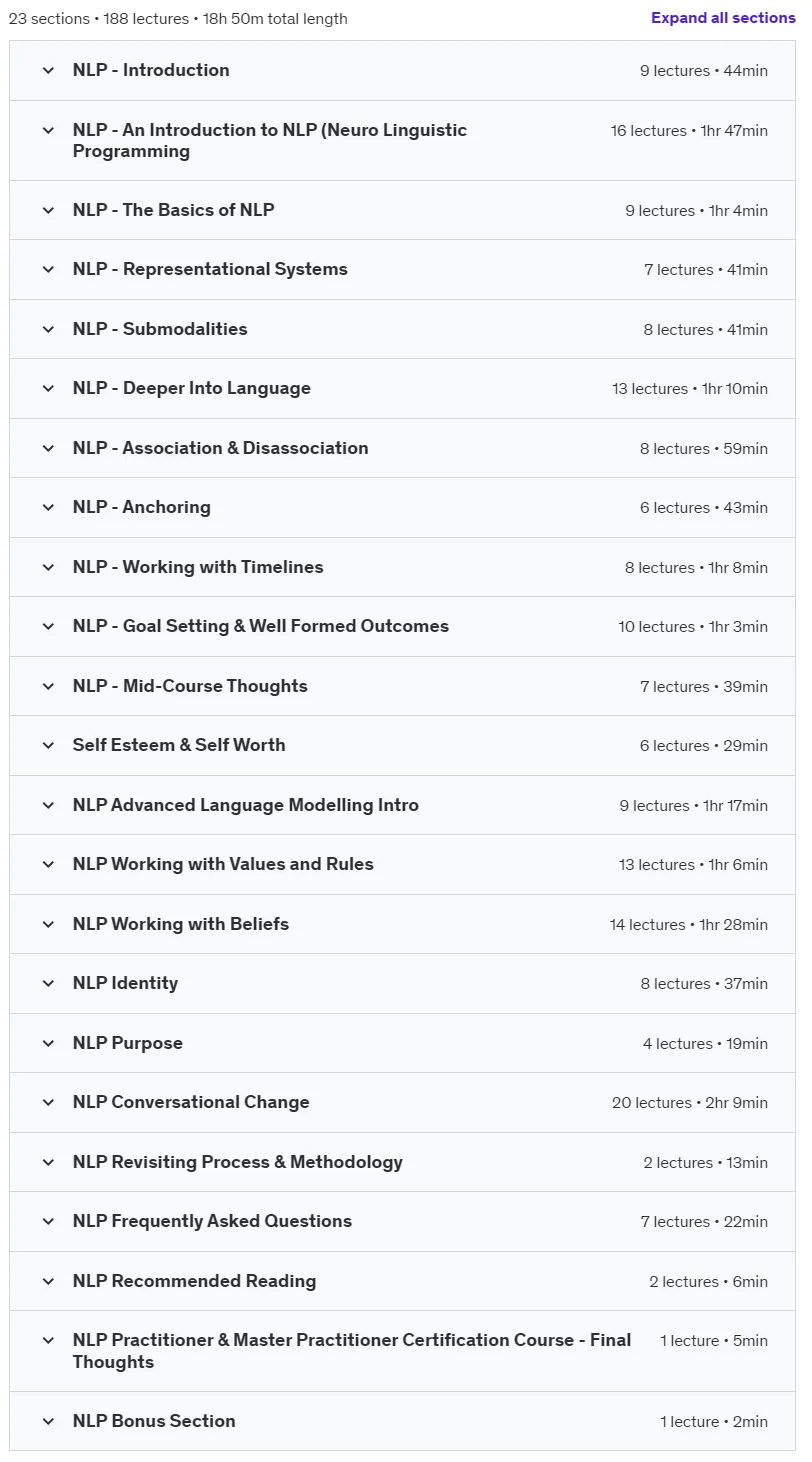Open NLP - Deeper Into Language section title
The image size is (812, 1462).
coord(192,389)
